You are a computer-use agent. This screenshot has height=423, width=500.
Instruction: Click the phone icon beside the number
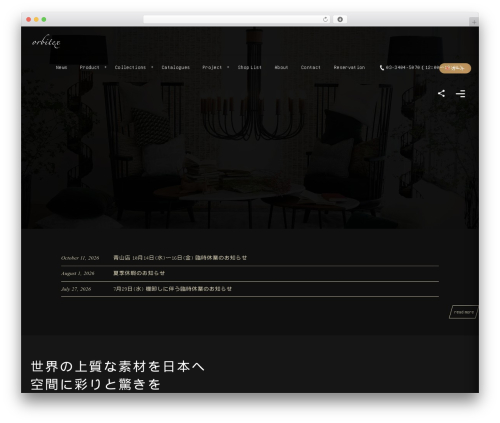(382, 68)
